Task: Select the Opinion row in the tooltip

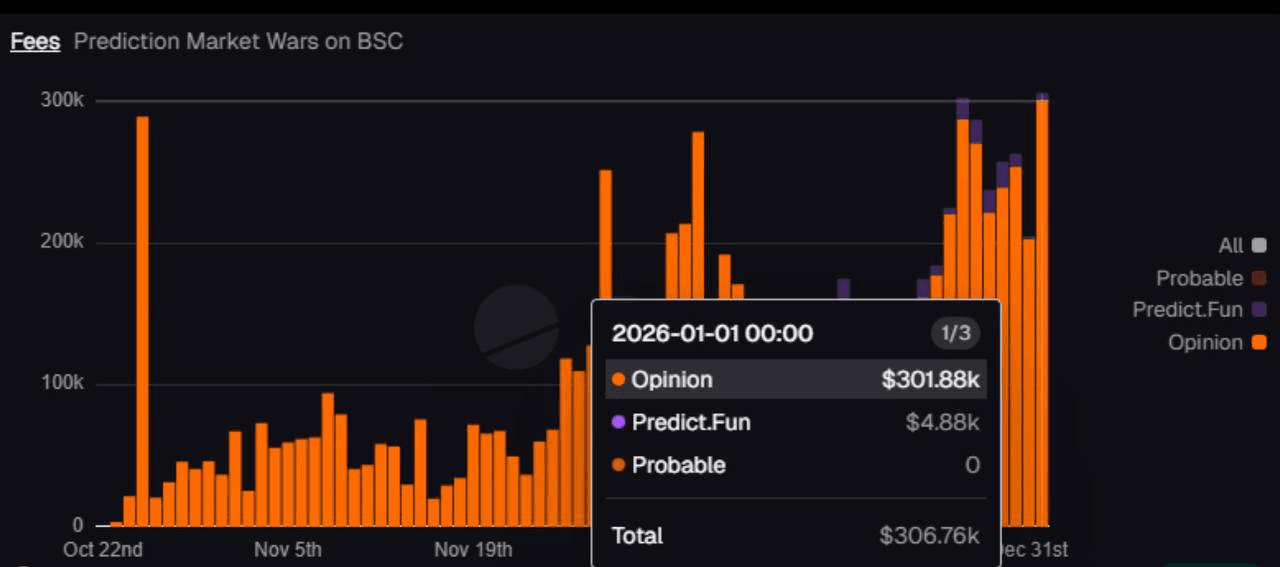Action: click(795, 380)
